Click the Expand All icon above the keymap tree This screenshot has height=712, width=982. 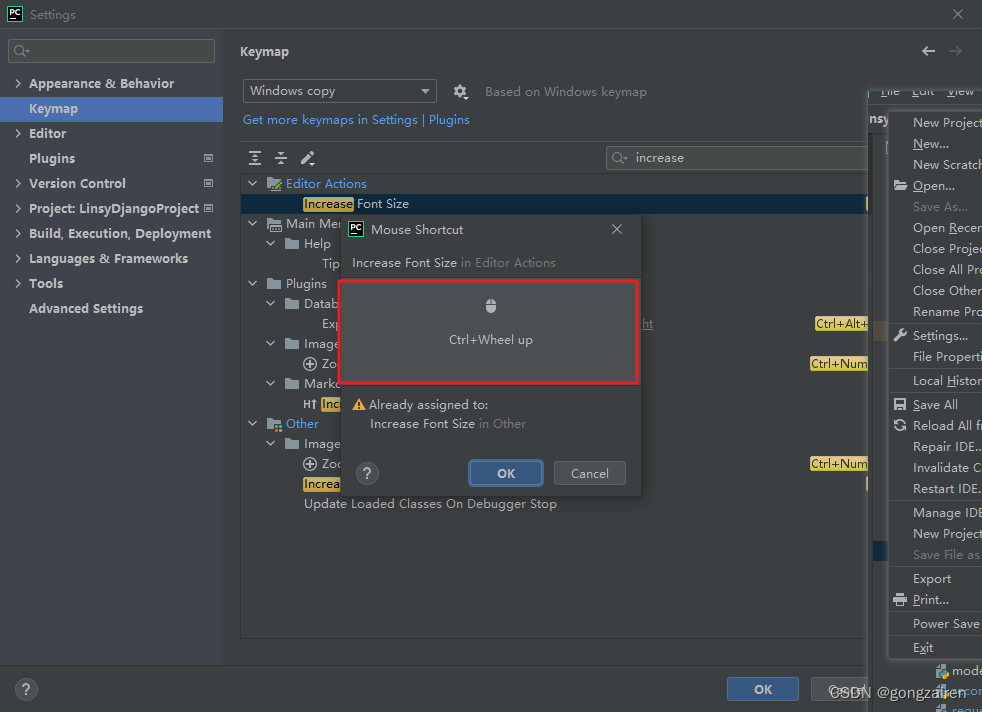255,158
